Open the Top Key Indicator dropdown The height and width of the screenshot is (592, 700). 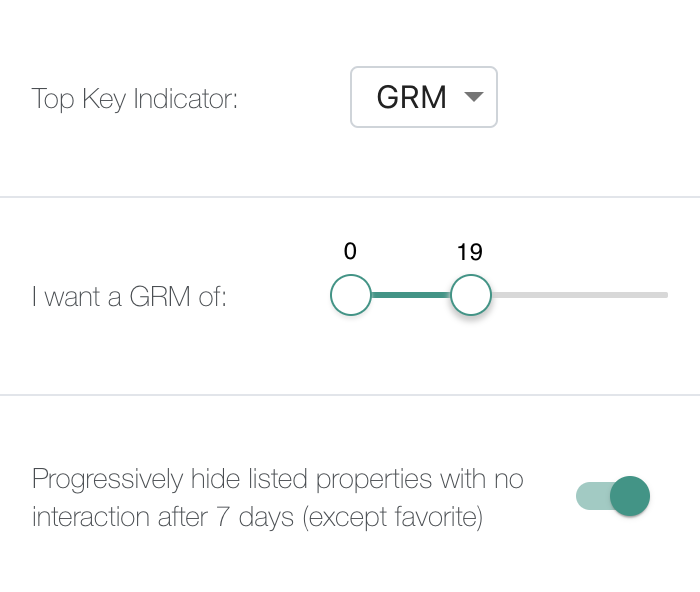click(423, 97)
